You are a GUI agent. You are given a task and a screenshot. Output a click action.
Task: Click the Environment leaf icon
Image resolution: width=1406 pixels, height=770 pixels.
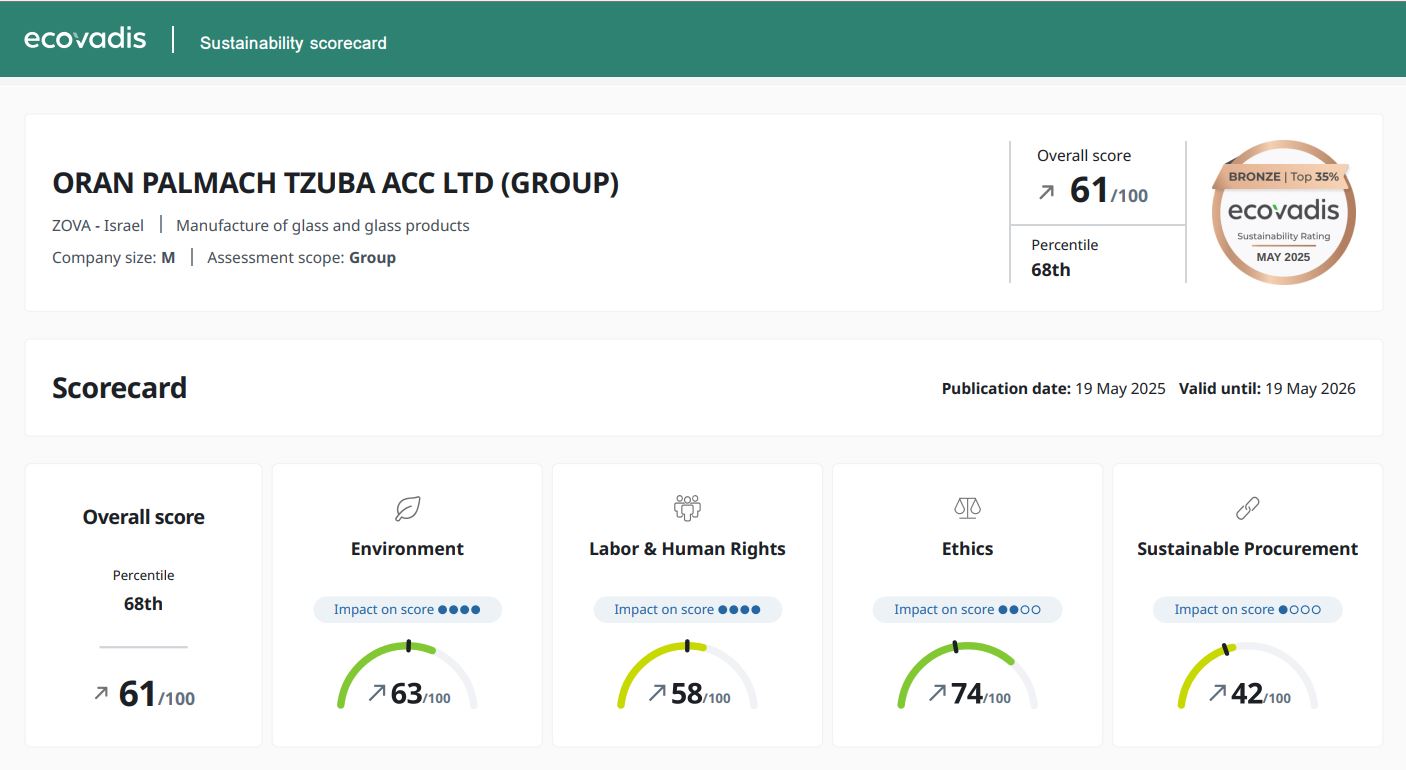pyautogui.click(x=407, y=509)
